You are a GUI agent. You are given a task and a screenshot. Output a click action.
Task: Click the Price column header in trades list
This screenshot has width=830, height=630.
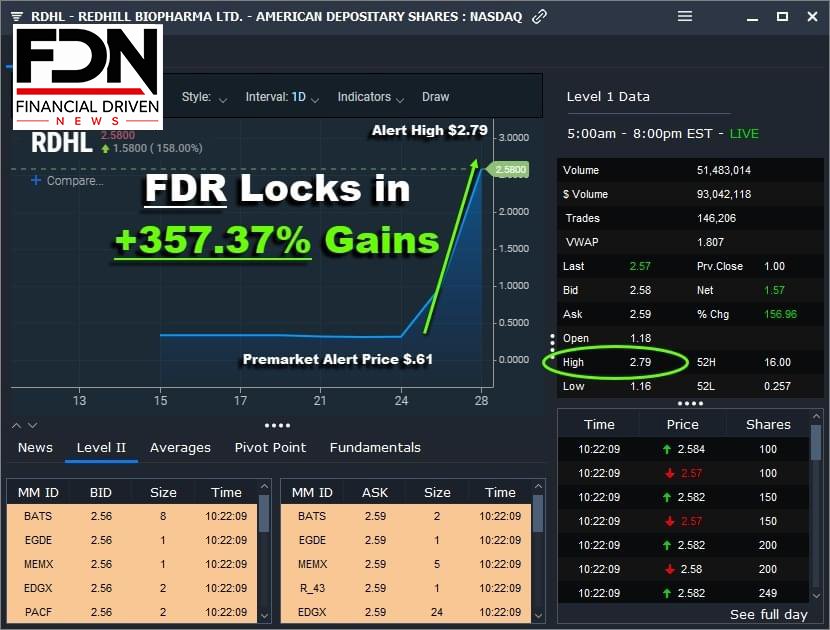[x=682, y=425]
